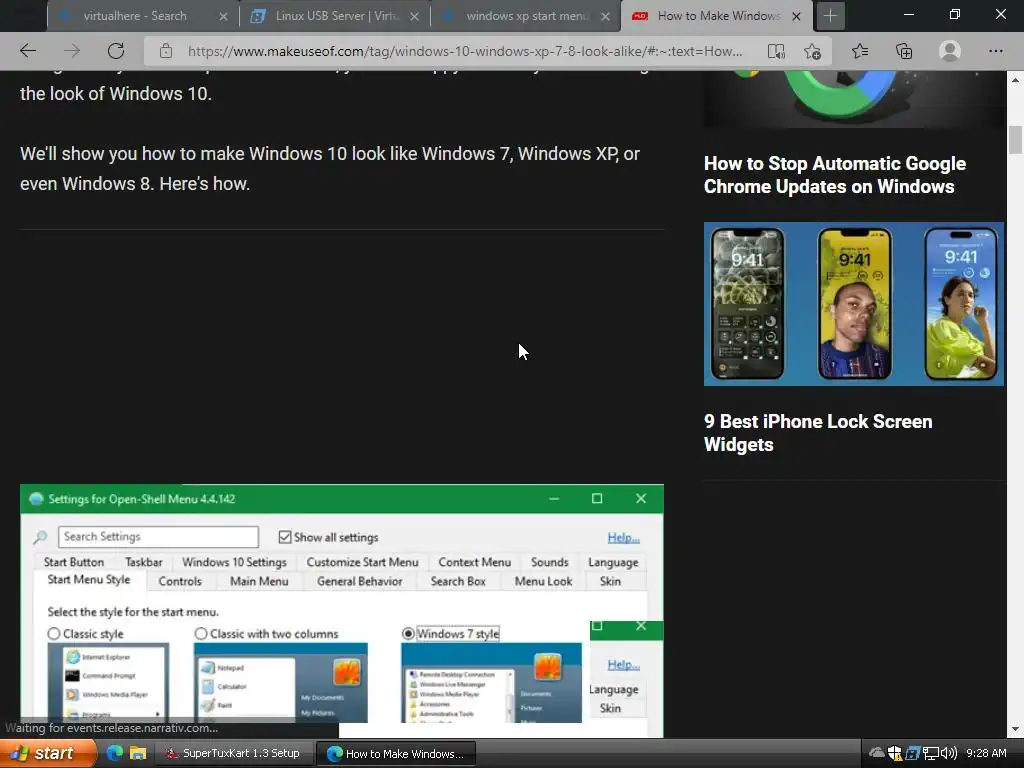
Task: Select the Windows 7 style radio button
Action: pos(408,633)
